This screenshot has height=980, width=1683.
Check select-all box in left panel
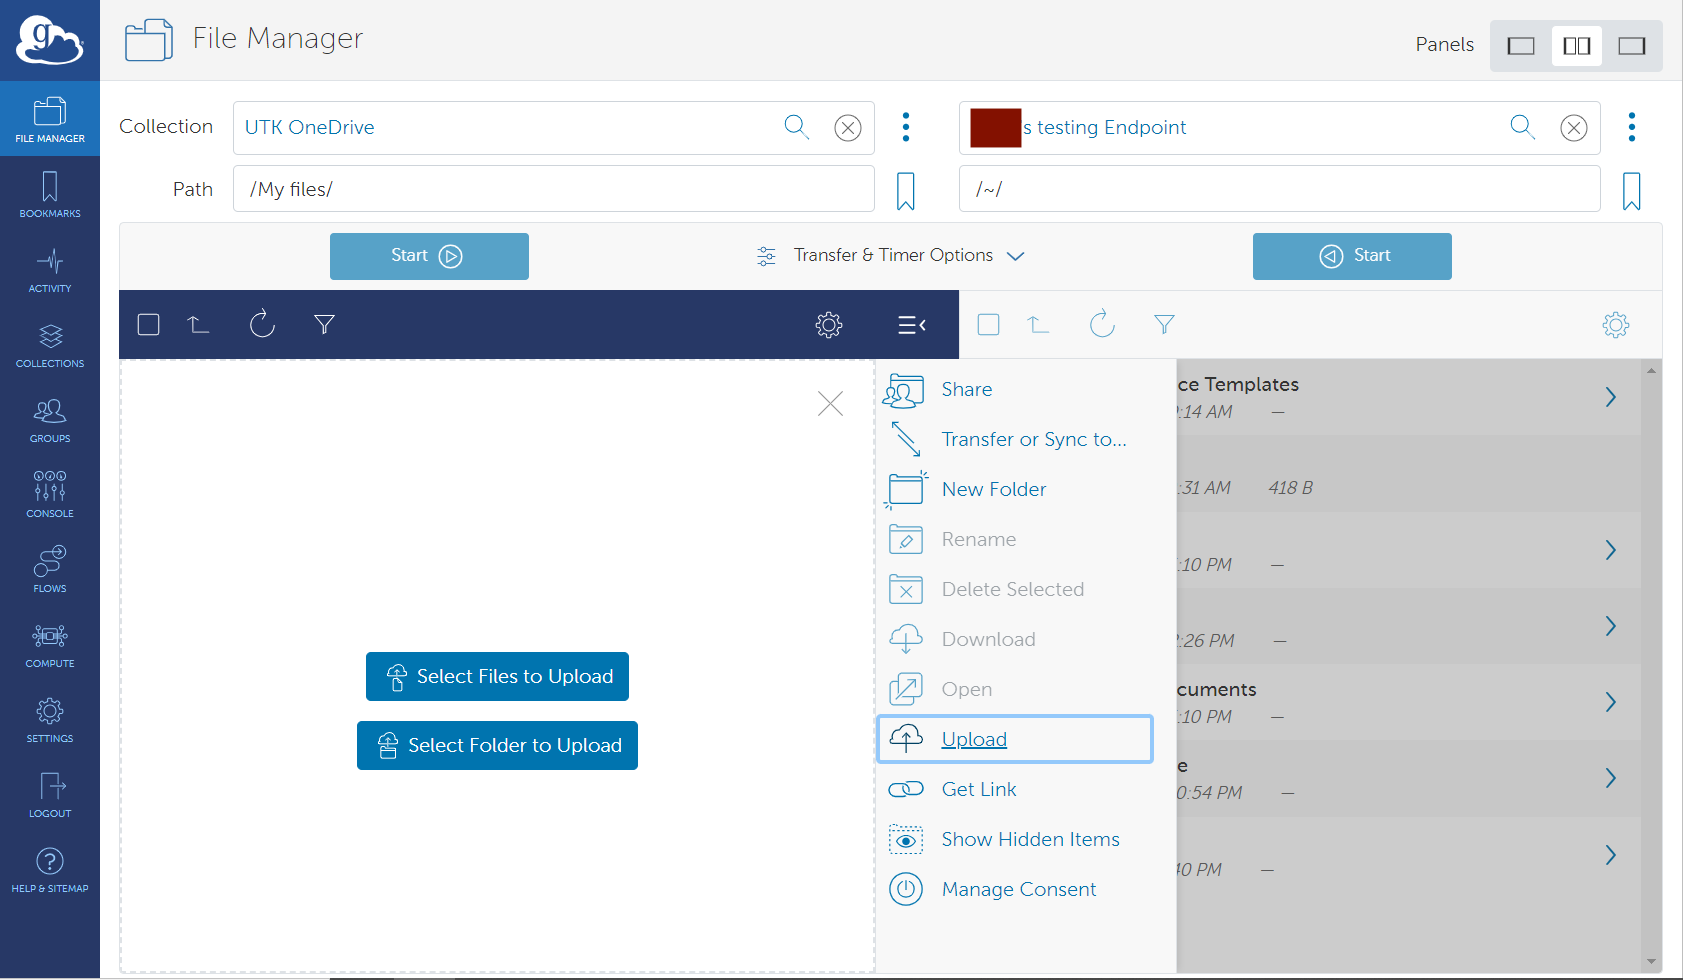point(149,324)
